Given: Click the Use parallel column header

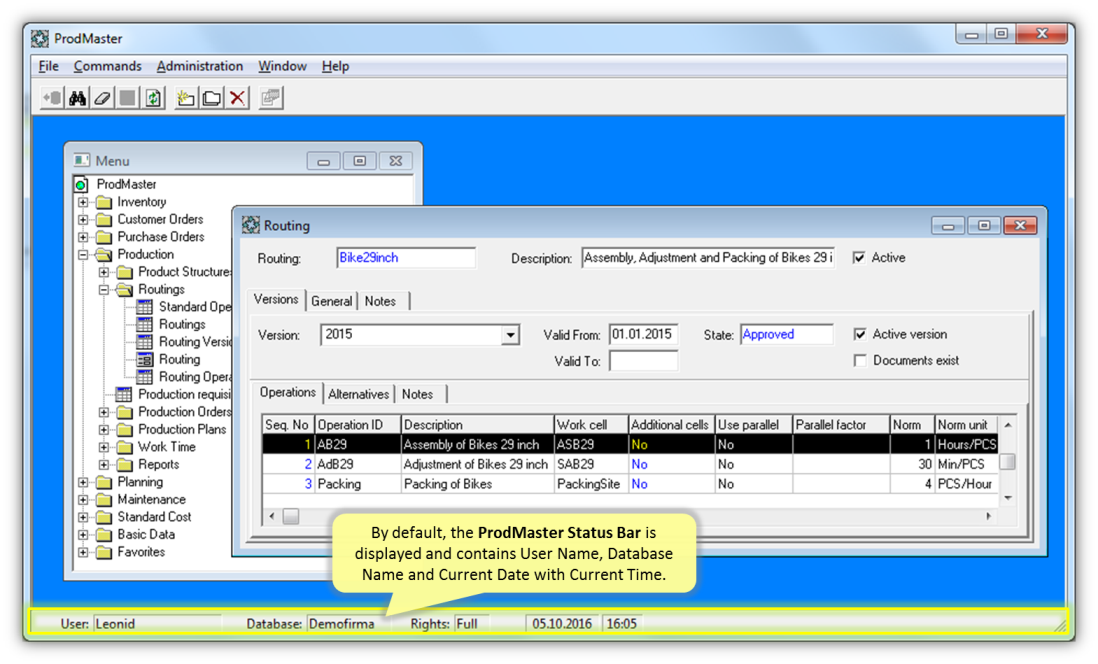Looking at the screenshot, I should pyautogui.click(x=753, y=424).
